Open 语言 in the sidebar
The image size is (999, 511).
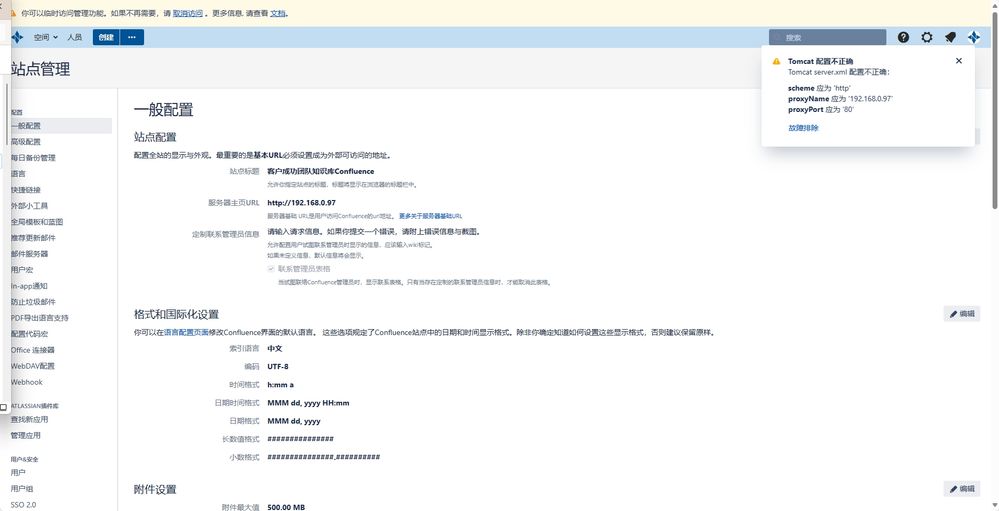click(x=18, y=173)
